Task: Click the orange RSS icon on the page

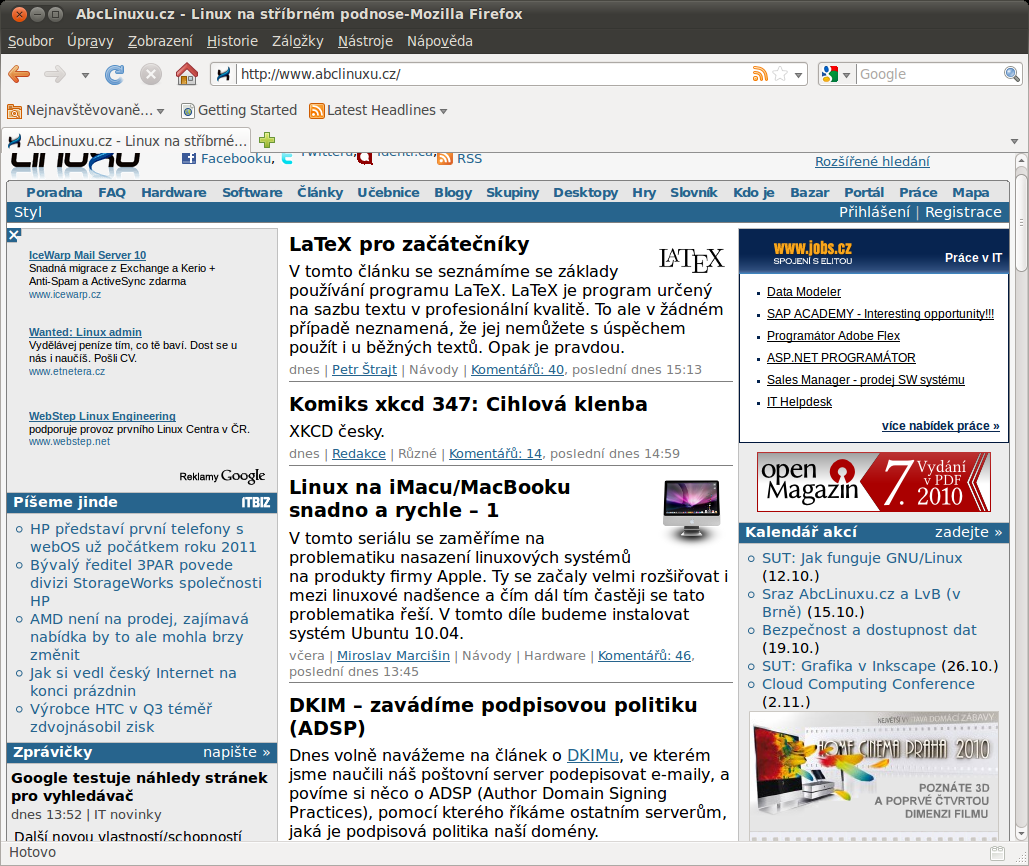Action: [445, 158]
